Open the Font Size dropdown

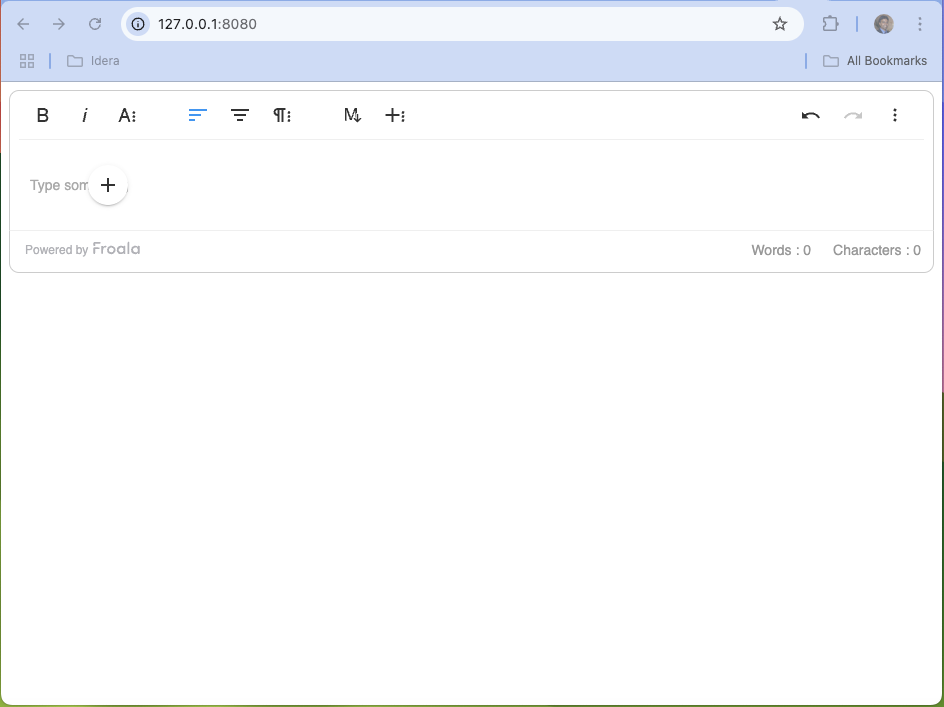(127, 115)
